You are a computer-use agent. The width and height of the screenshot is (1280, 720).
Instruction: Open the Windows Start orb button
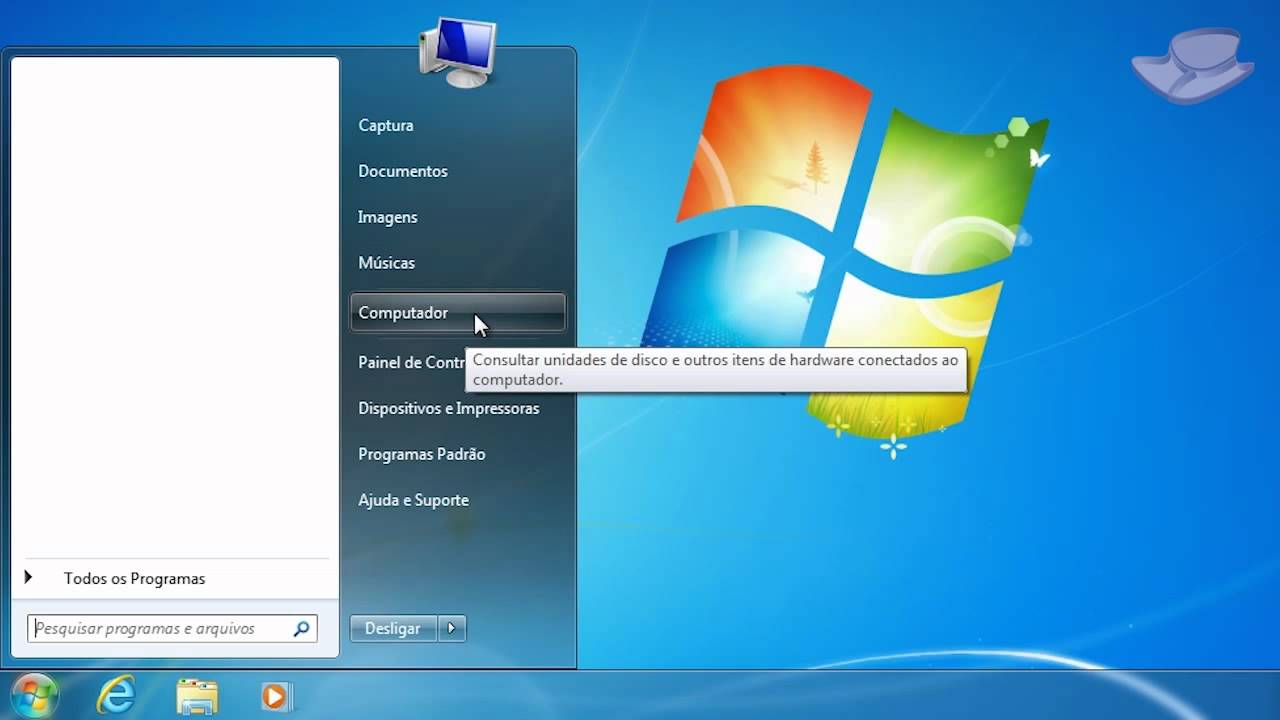pos(34,696)
